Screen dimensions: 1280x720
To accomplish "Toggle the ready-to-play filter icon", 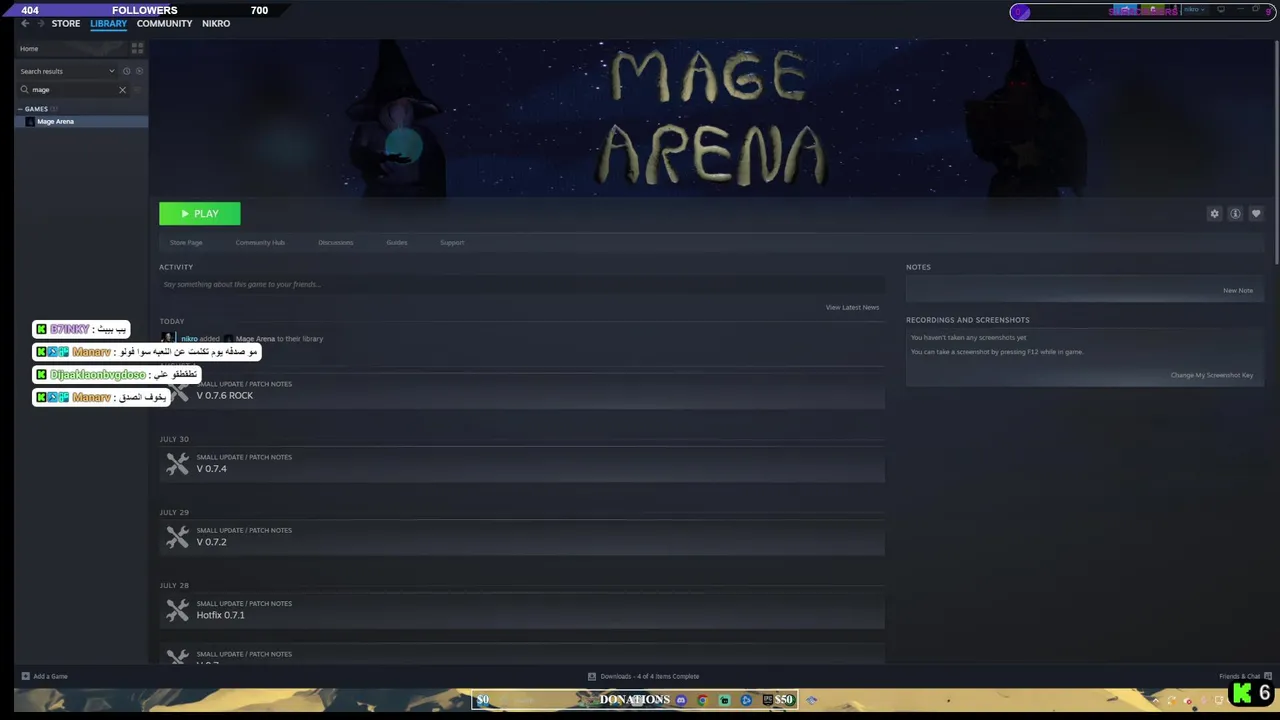I will coord(139,71).
